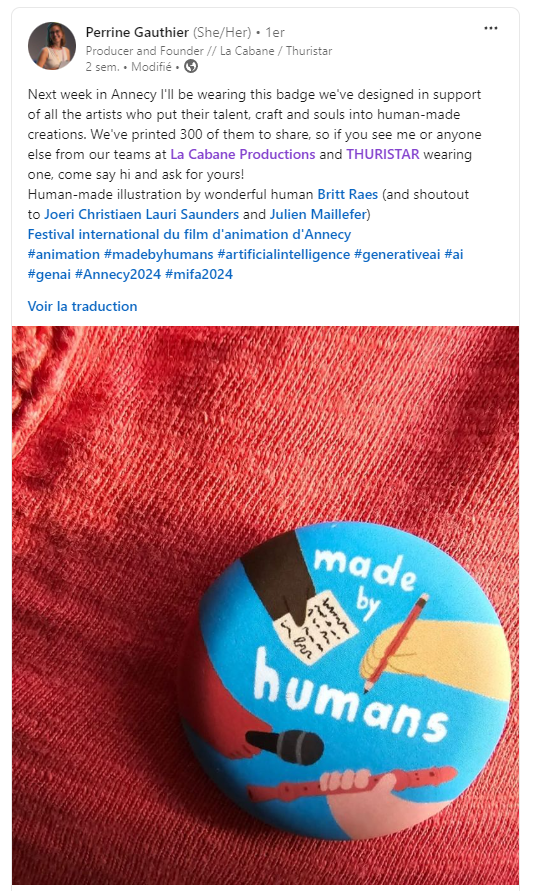Visit Britt Raes' profile

pos(348,194)
